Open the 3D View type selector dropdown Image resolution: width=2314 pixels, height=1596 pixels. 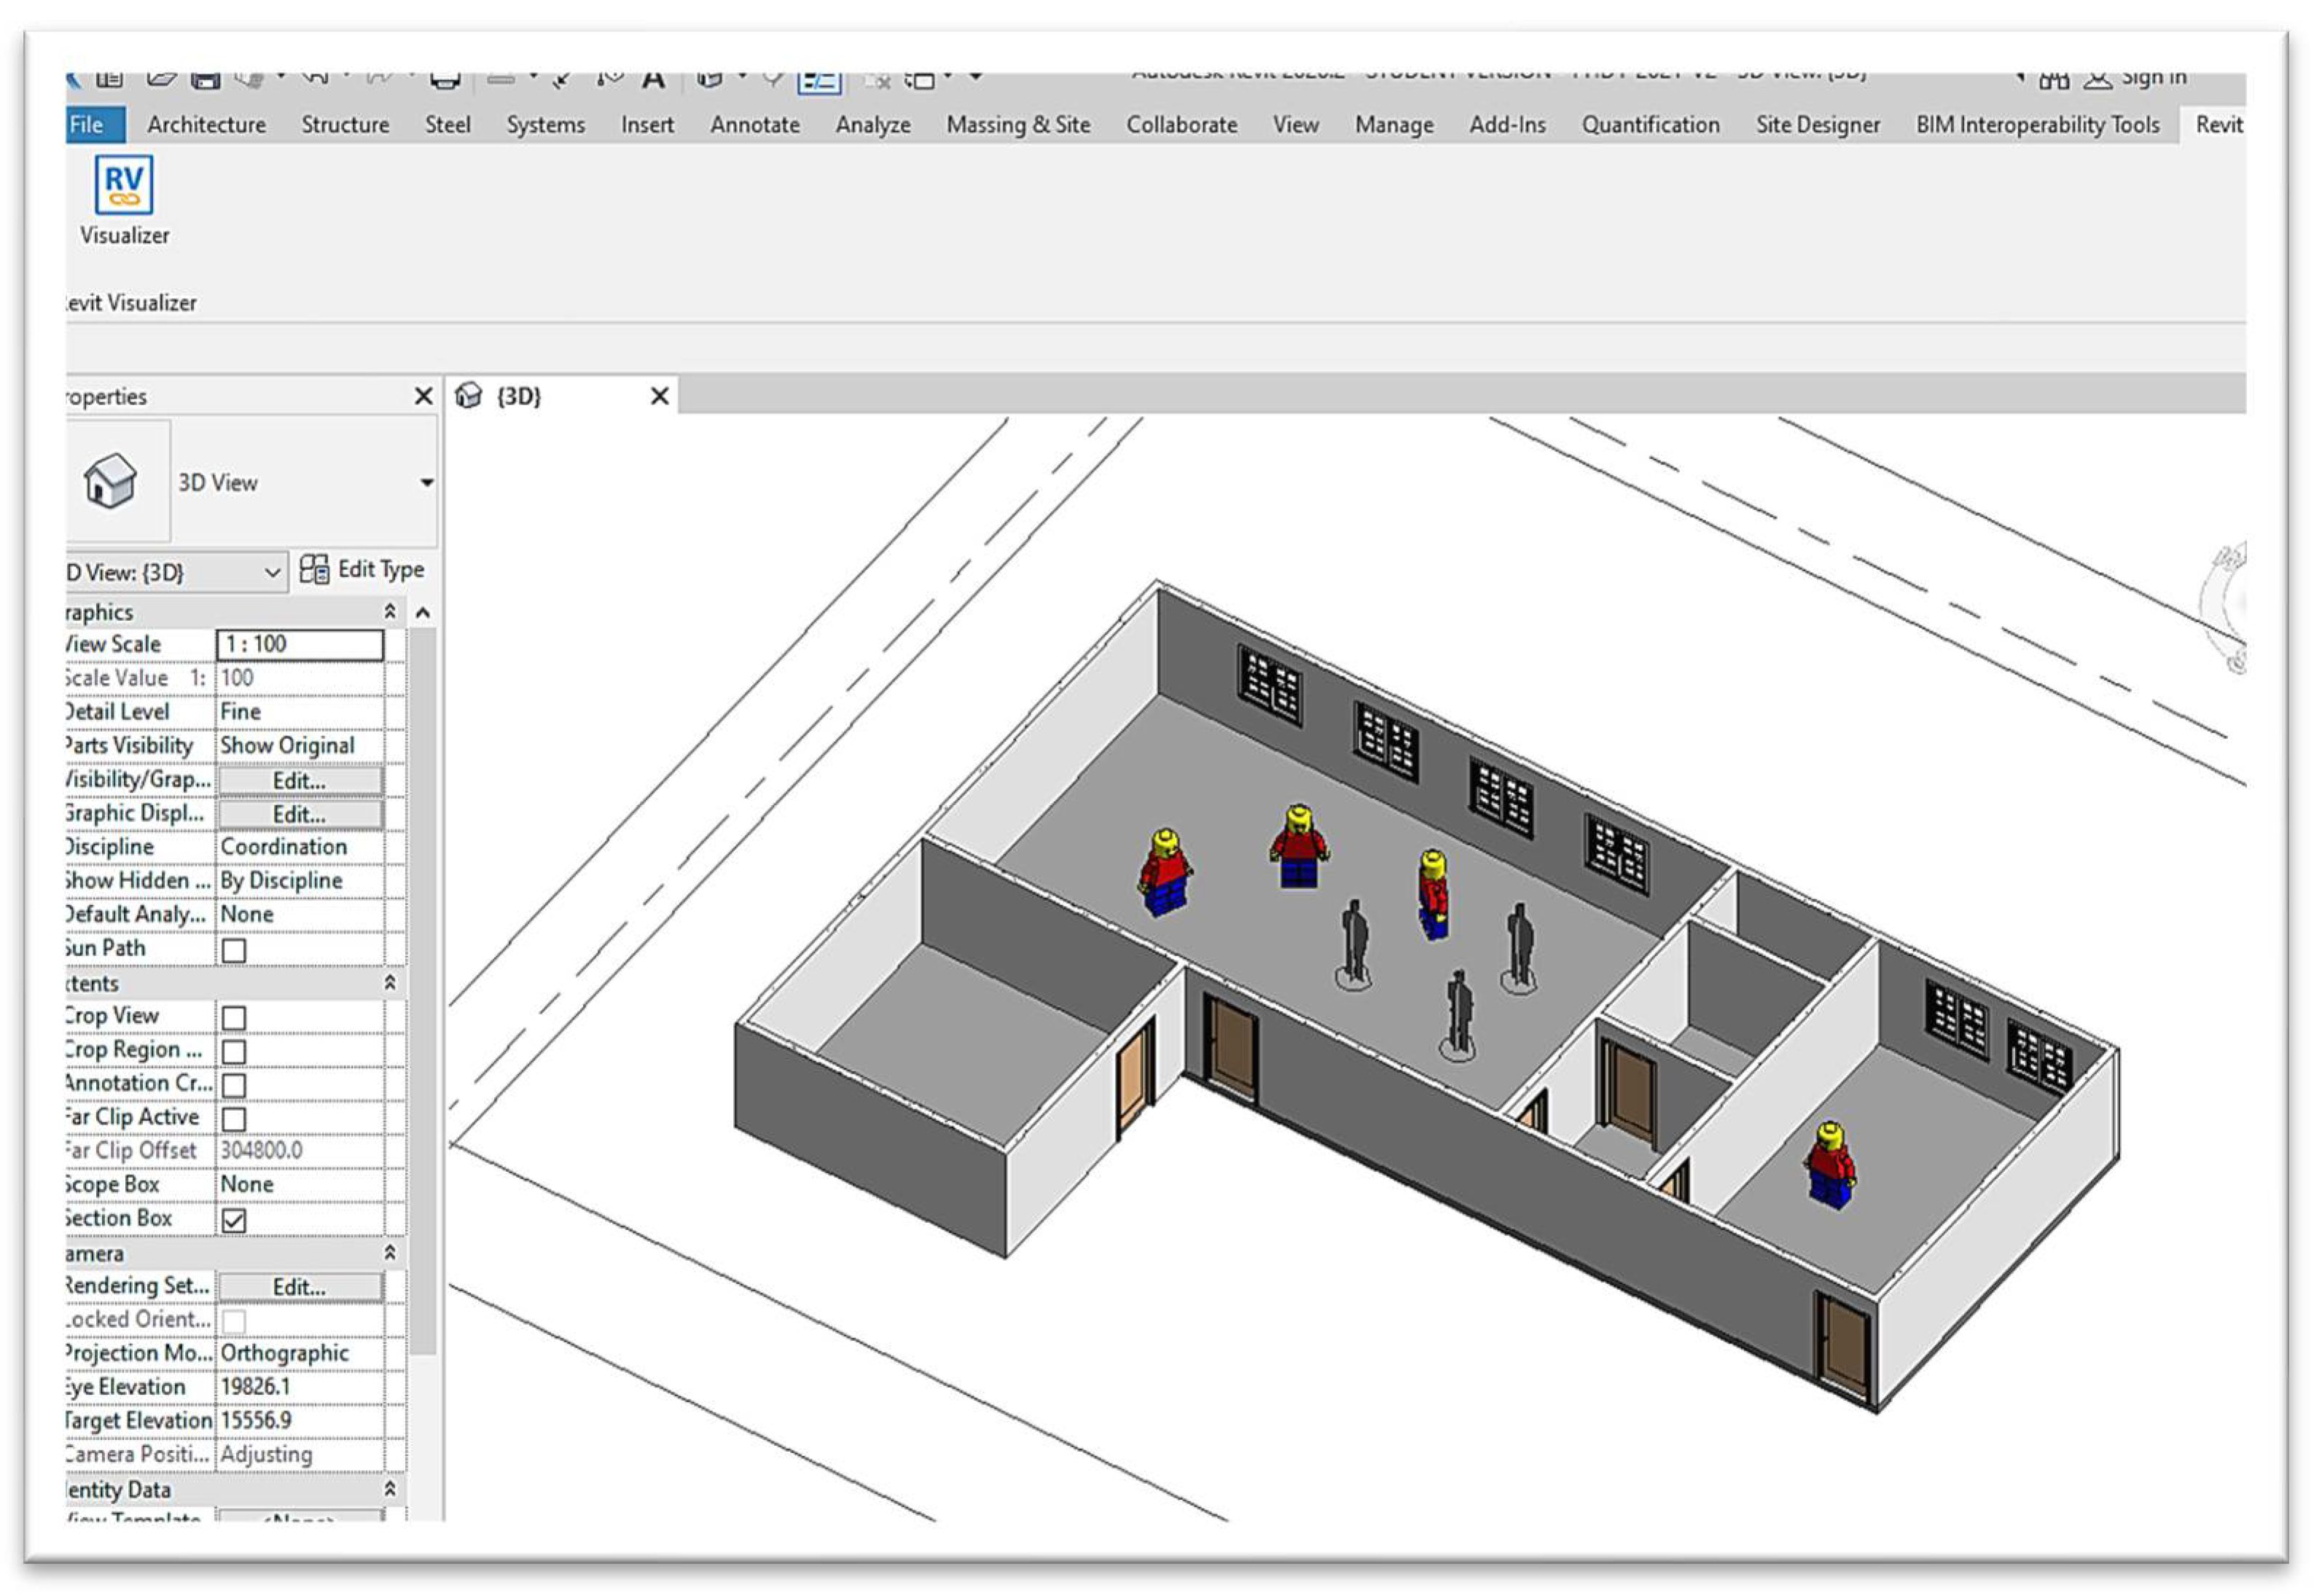tap(427, 482)
